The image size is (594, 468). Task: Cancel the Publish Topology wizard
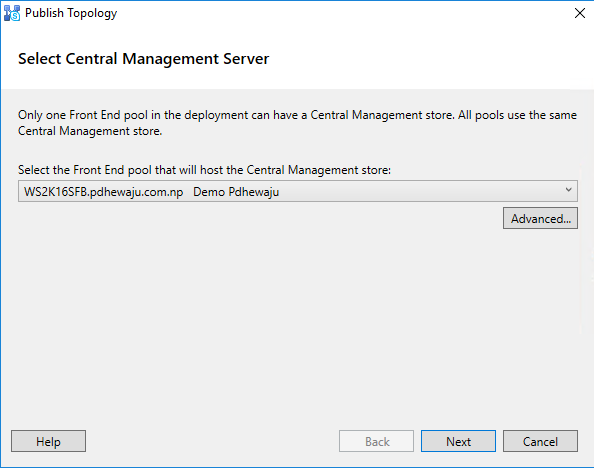pos(540,441)
